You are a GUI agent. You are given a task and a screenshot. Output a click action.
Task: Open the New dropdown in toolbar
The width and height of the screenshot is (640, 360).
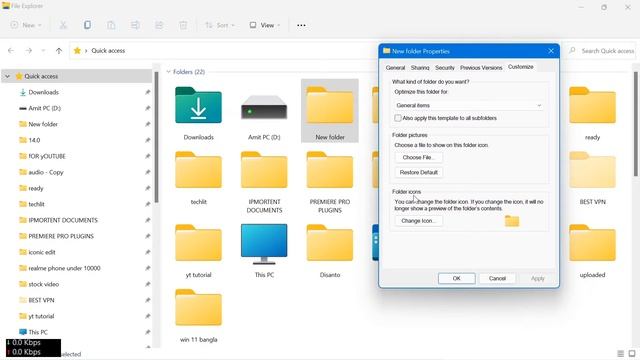(26, 25)
